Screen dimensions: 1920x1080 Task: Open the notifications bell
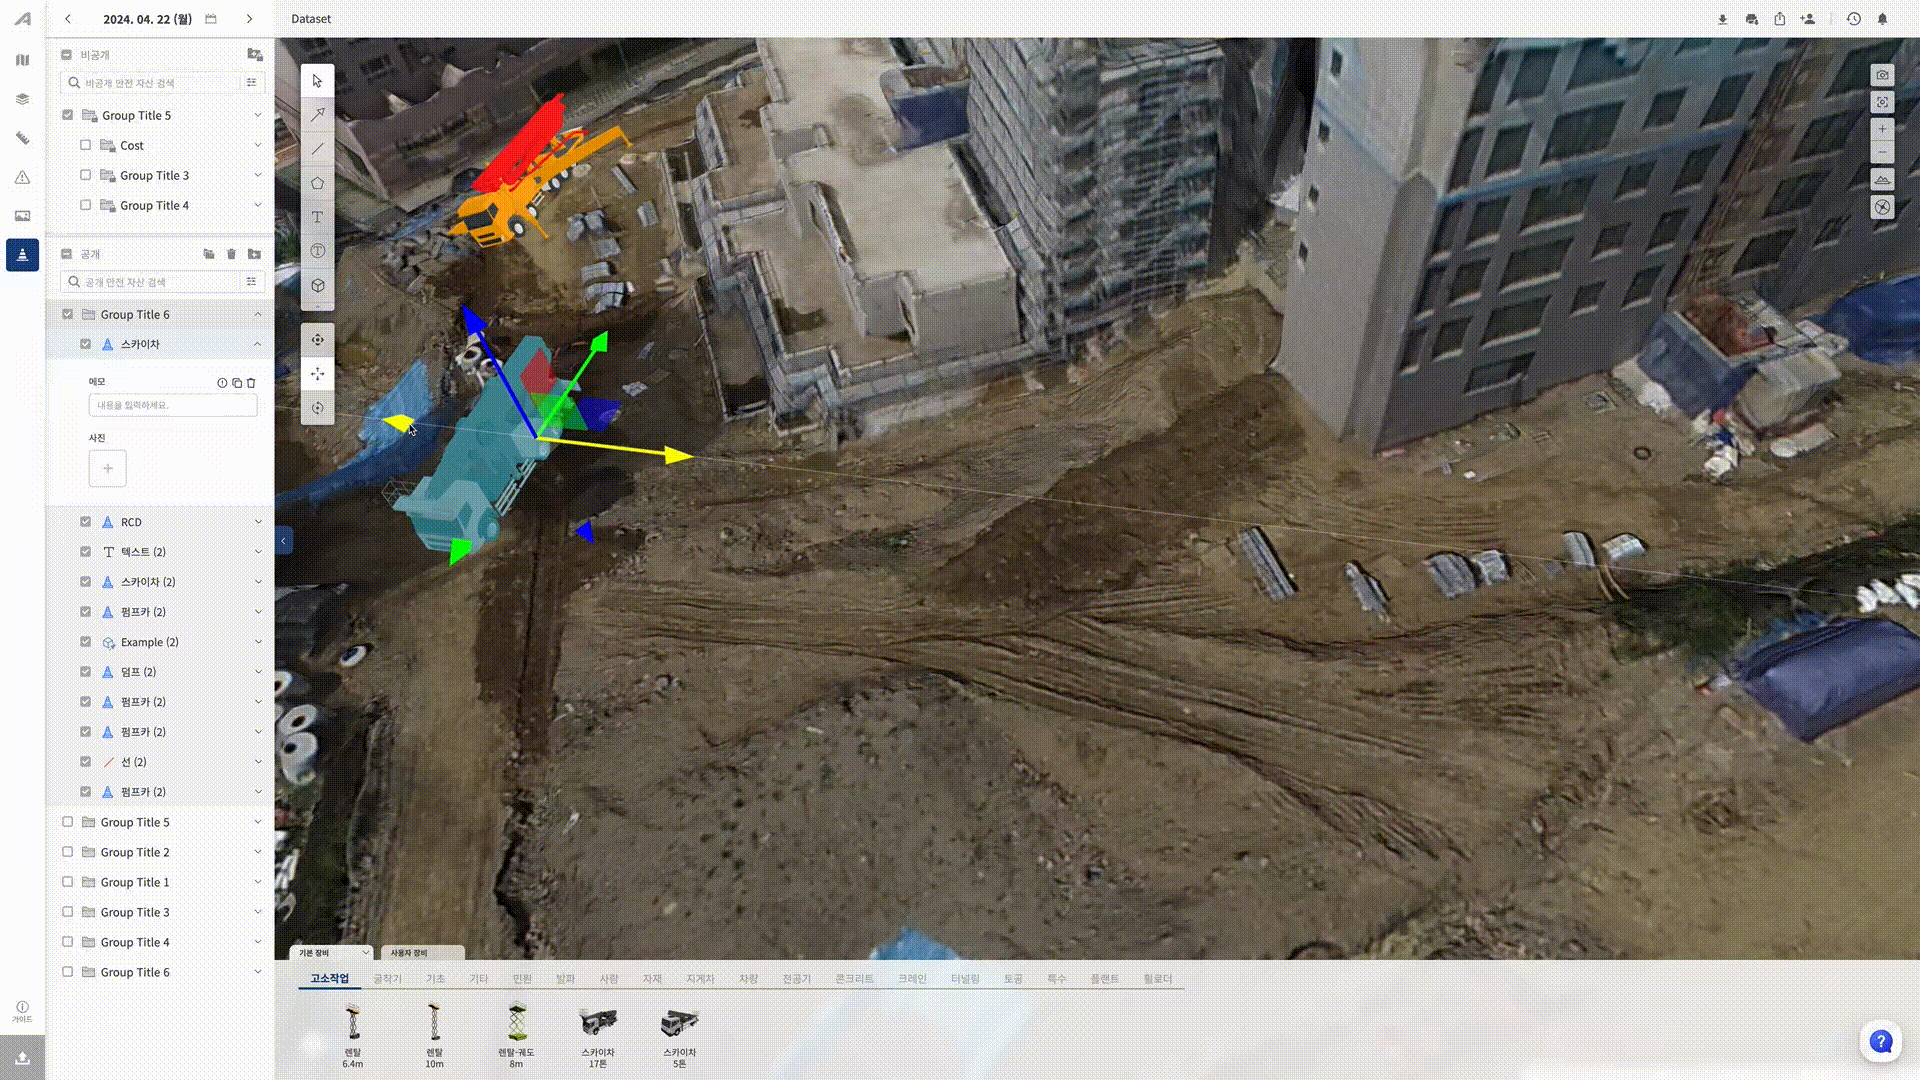(x=1882, y=19)
